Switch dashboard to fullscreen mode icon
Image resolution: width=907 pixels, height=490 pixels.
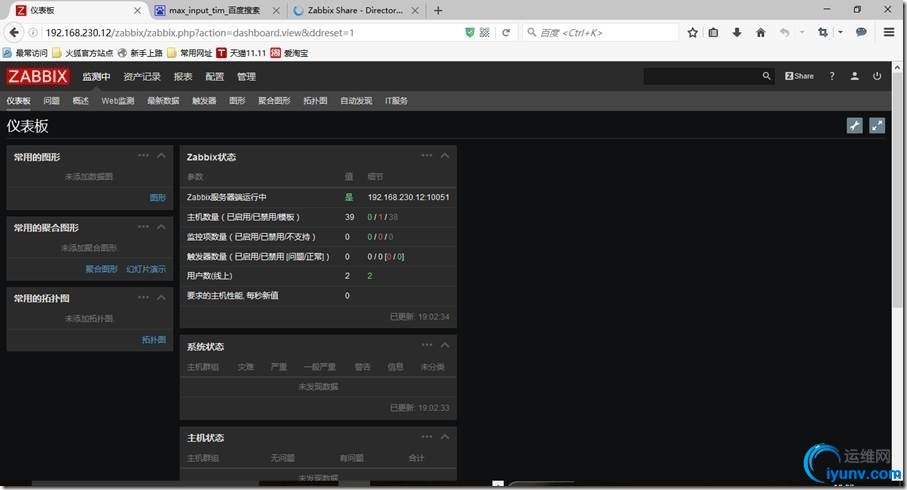click(877, 126)
